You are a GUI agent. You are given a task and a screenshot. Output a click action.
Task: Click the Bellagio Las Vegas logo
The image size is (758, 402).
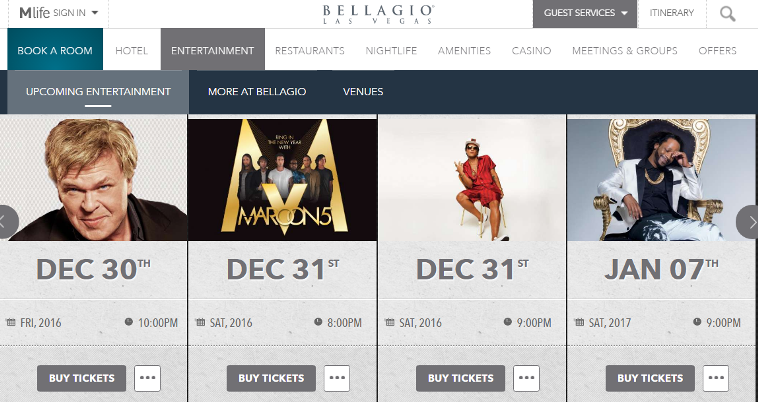(379, 14)
